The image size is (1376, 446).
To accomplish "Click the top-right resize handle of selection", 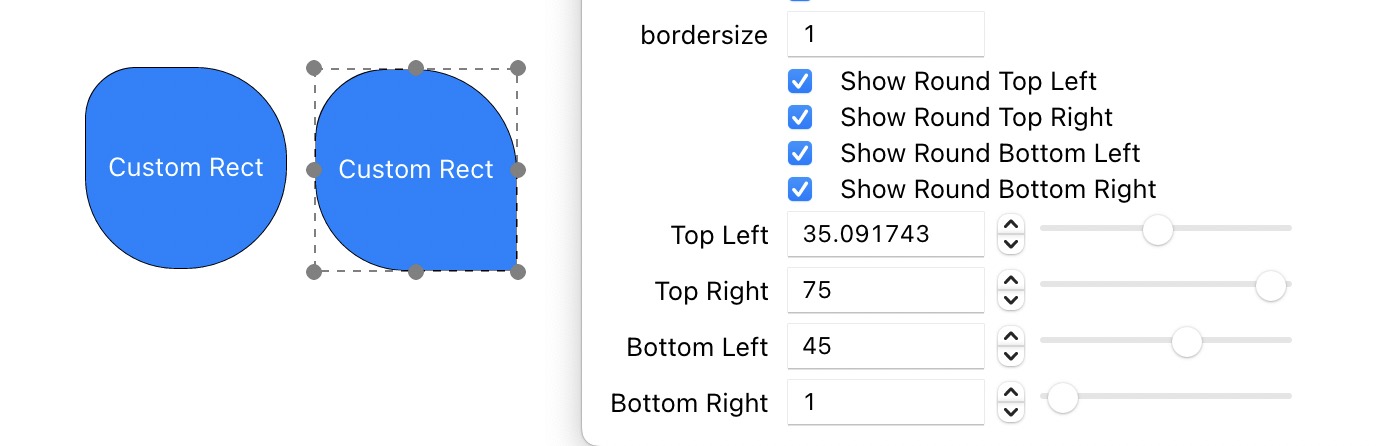I will tap(517, 68).
